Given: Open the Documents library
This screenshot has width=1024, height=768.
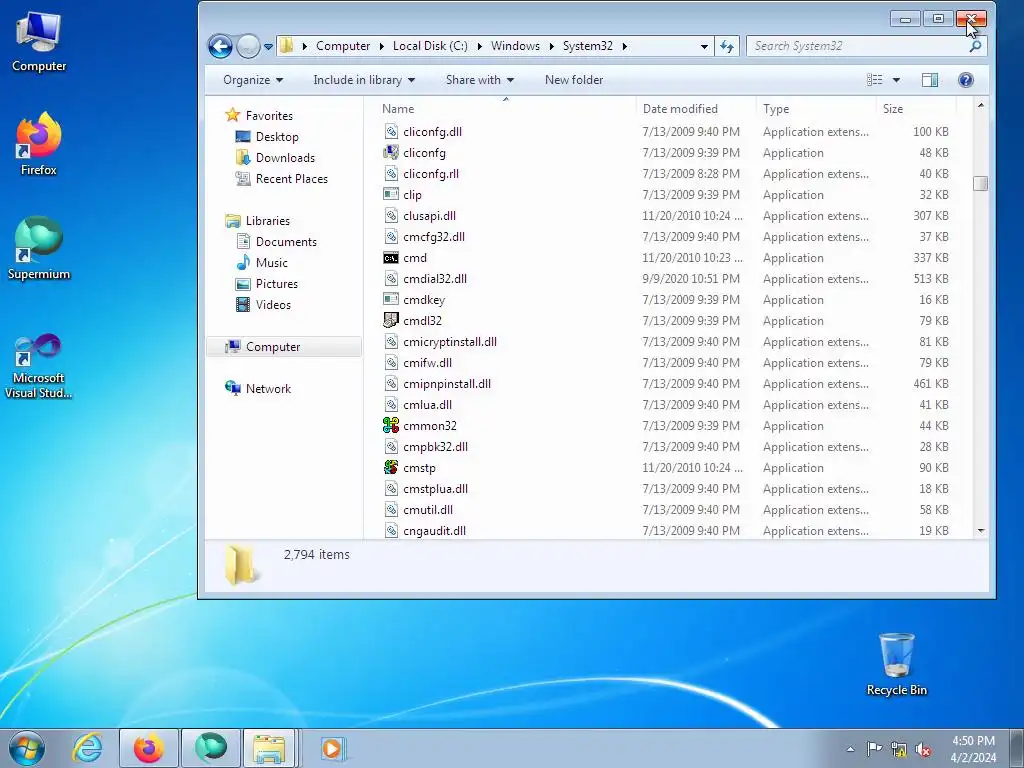Looking at the screenshot, I should 286,242.
